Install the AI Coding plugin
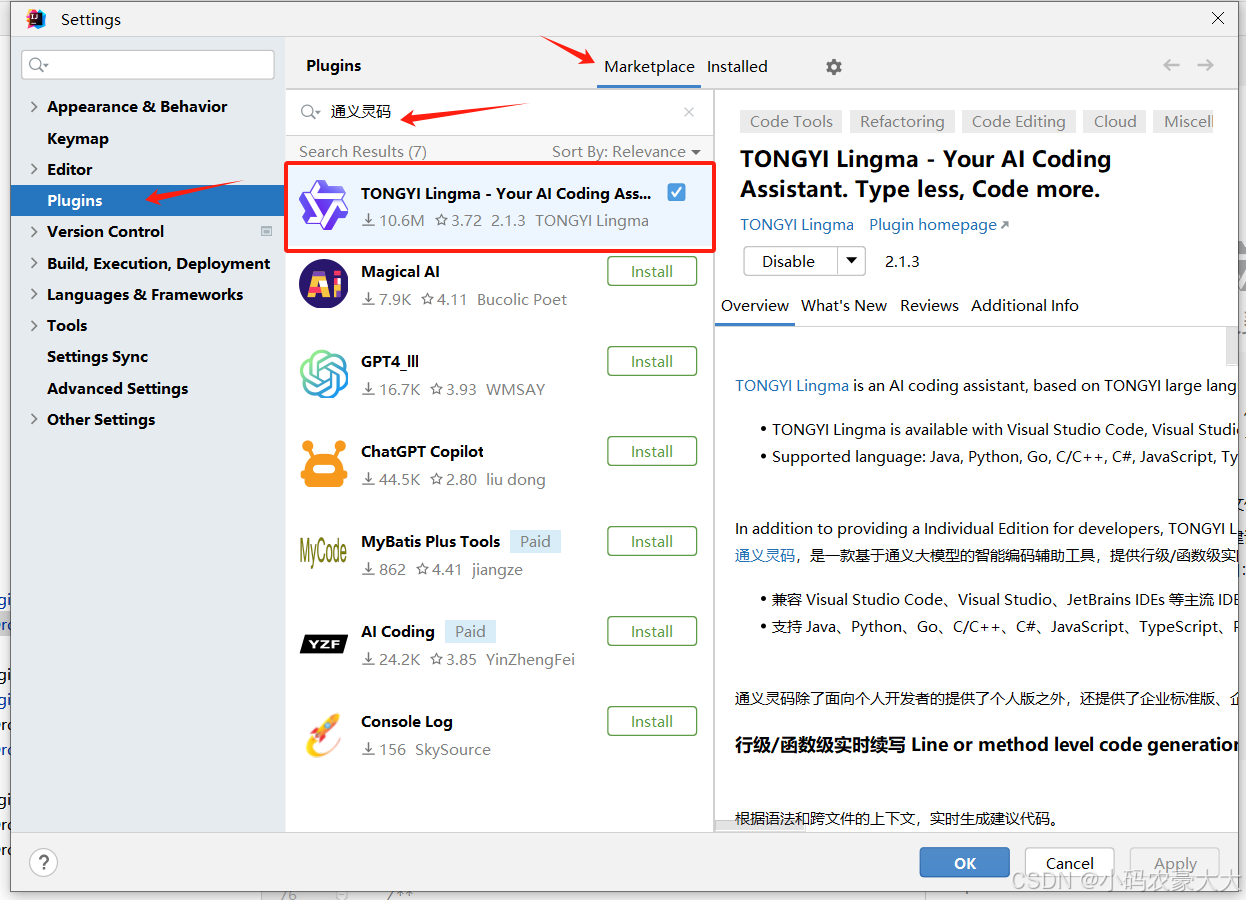Image resolution: width=1246 pixels, height=900 pixels. coord(652,631)
